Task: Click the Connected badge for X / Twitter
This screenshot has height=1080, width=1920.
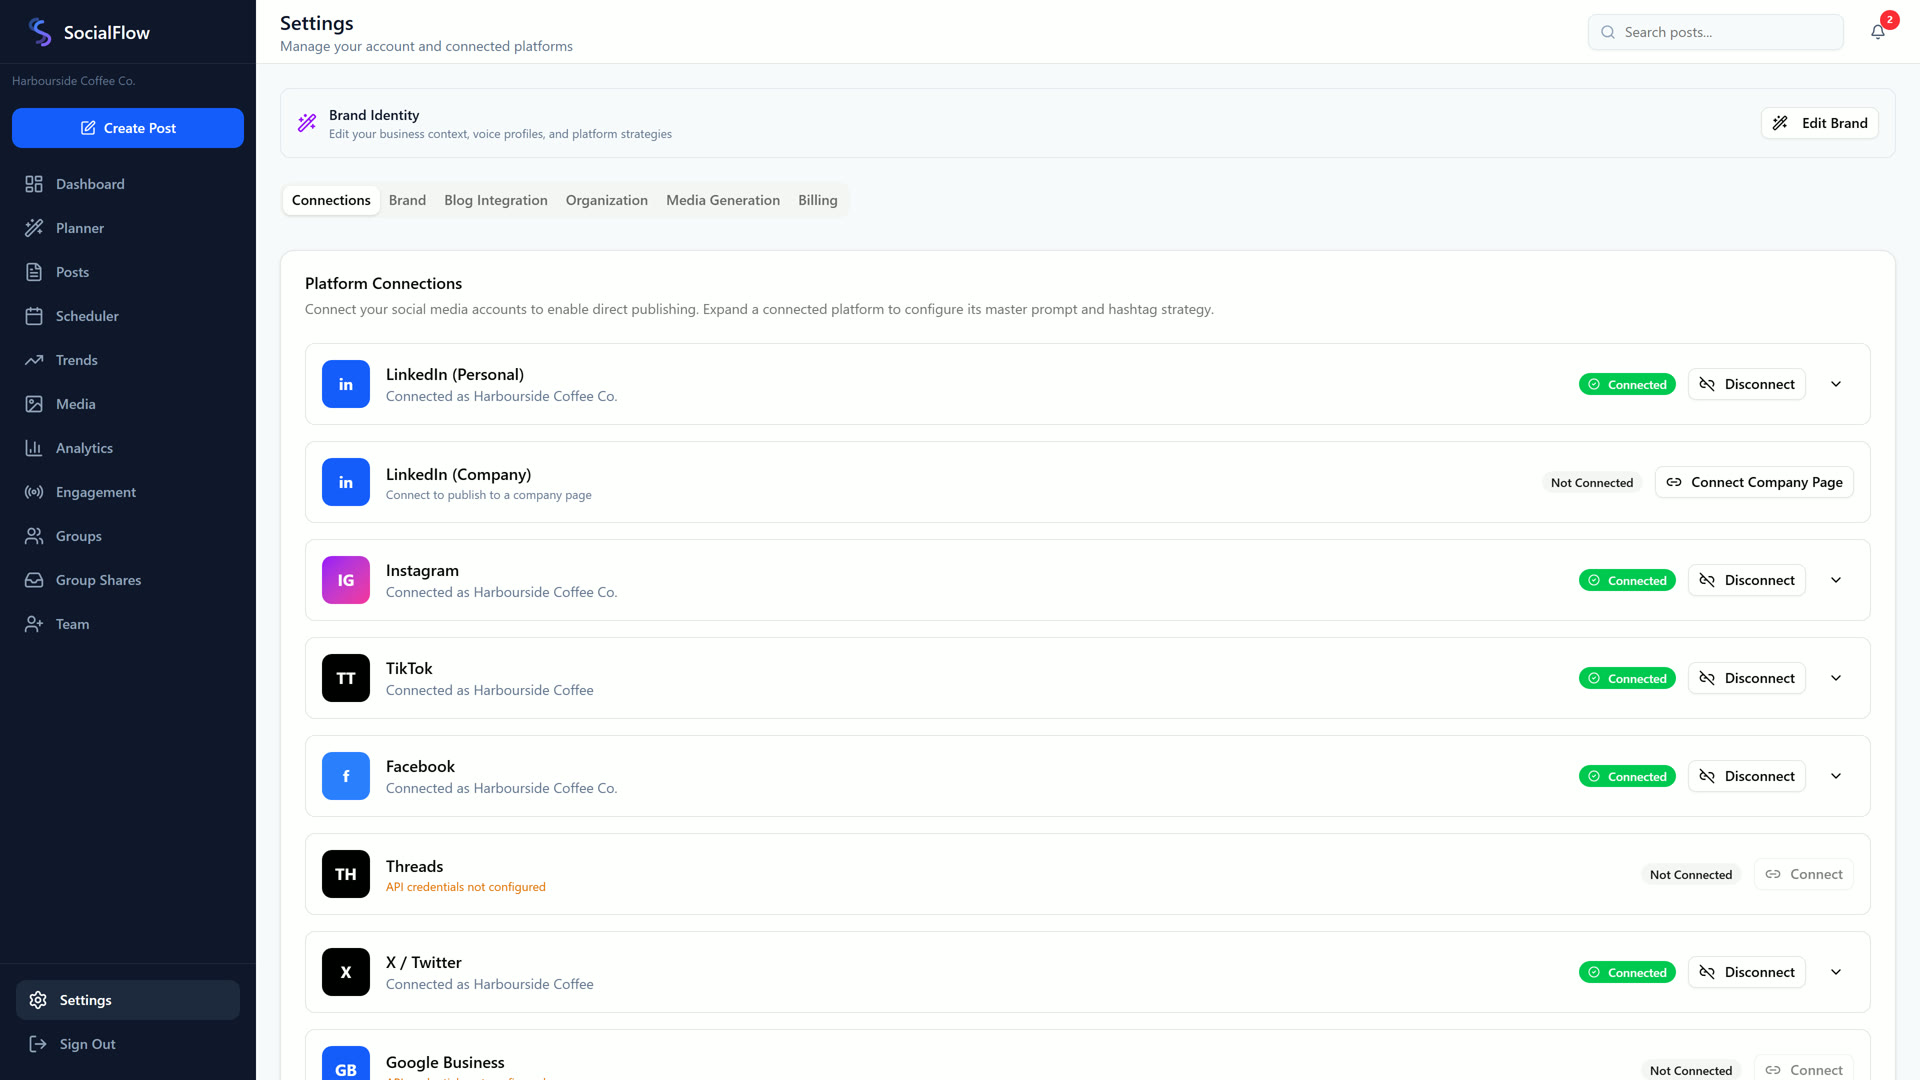Action: click(1627, 972)
